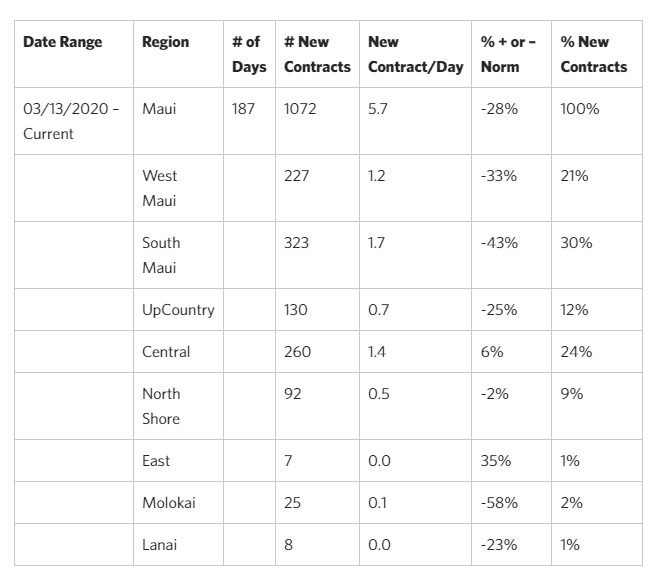Select the Central region cell
The image size is (665, 580).
point(166,352)
